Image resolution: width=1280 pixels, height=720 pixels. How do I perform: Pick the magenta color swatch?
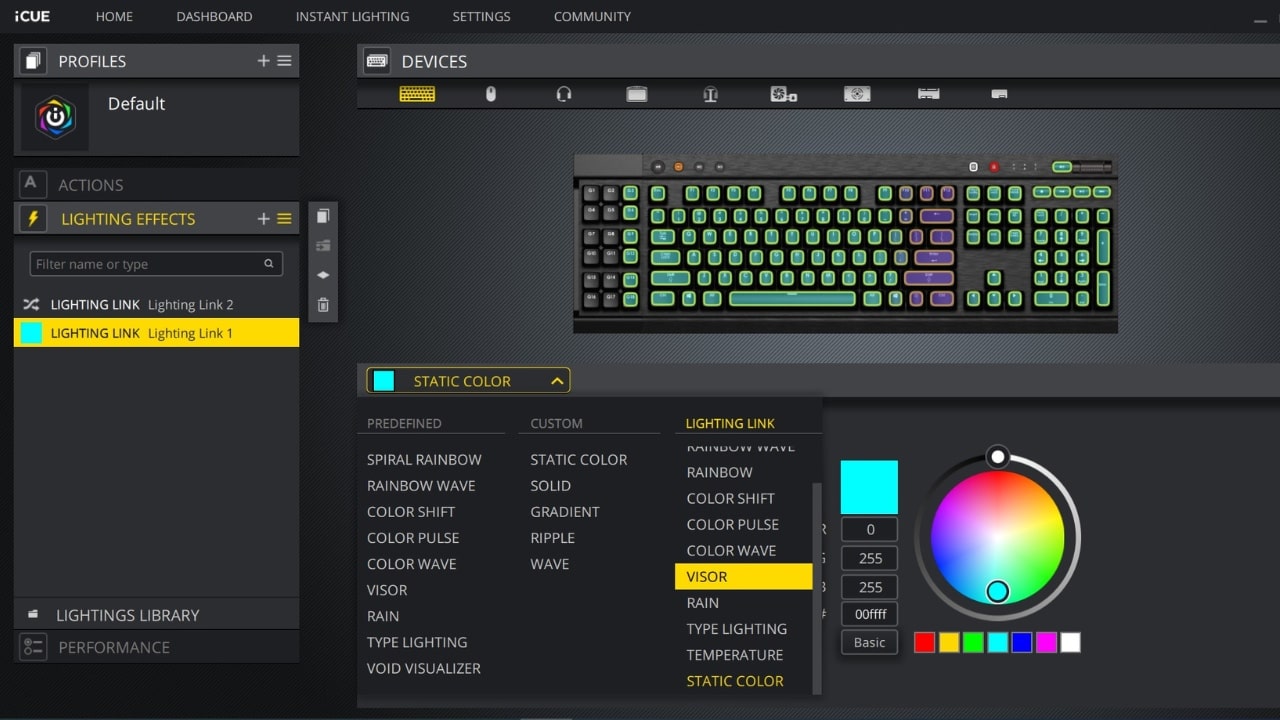pyautogui.click(x=1046, y=642)
